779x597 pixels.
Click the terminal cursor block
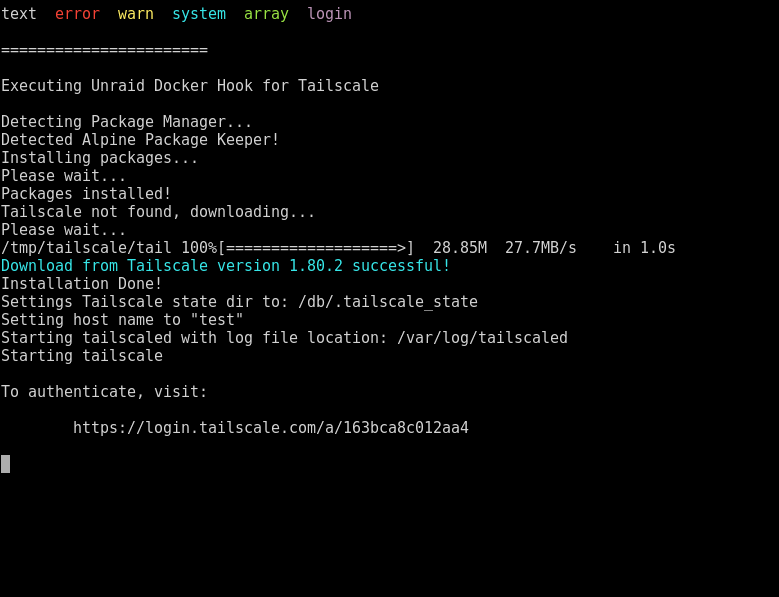click(5, 464)
